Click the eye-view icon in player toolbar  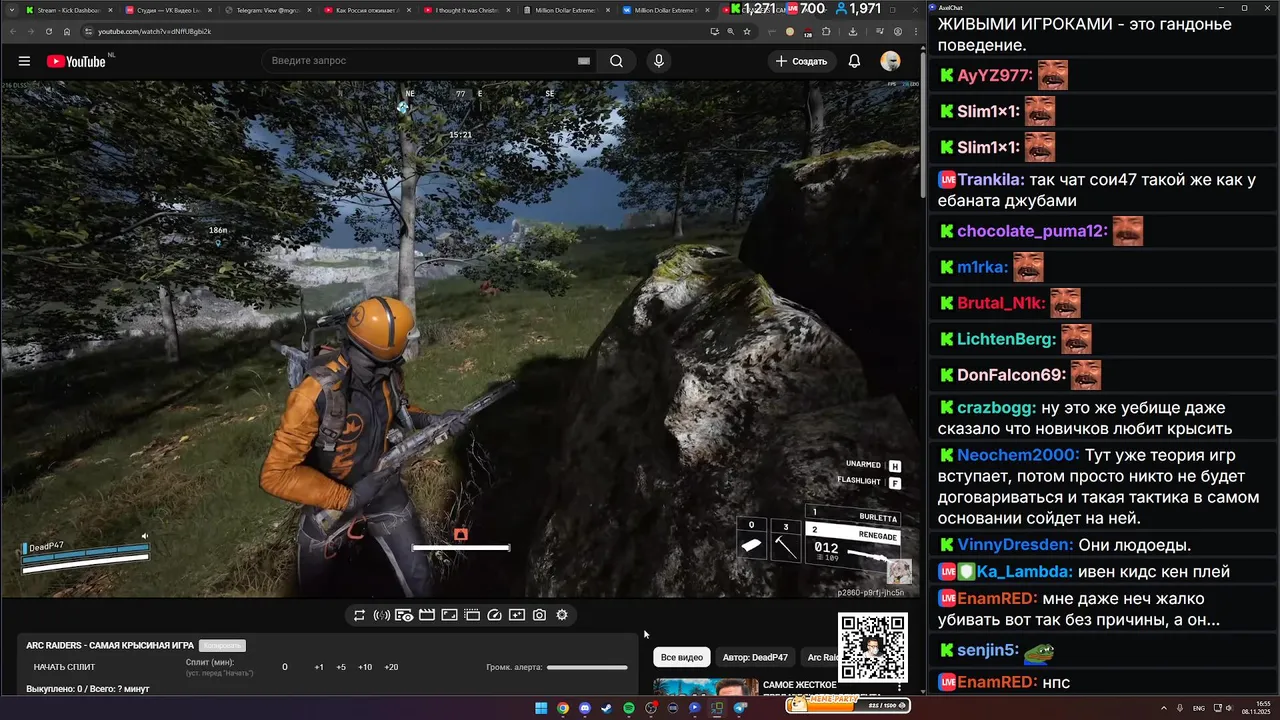[404, 615]
